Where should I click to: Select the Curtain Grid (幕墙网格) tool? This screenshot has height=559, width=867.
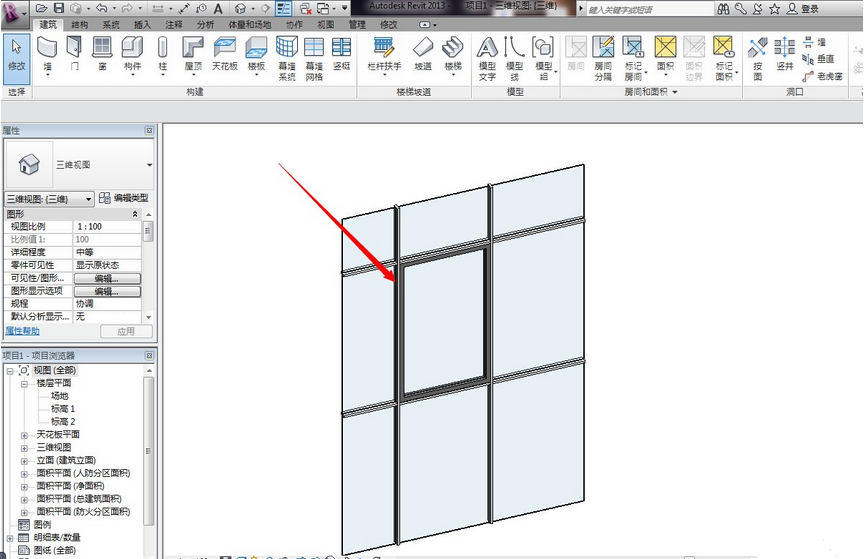pos(314,57)
